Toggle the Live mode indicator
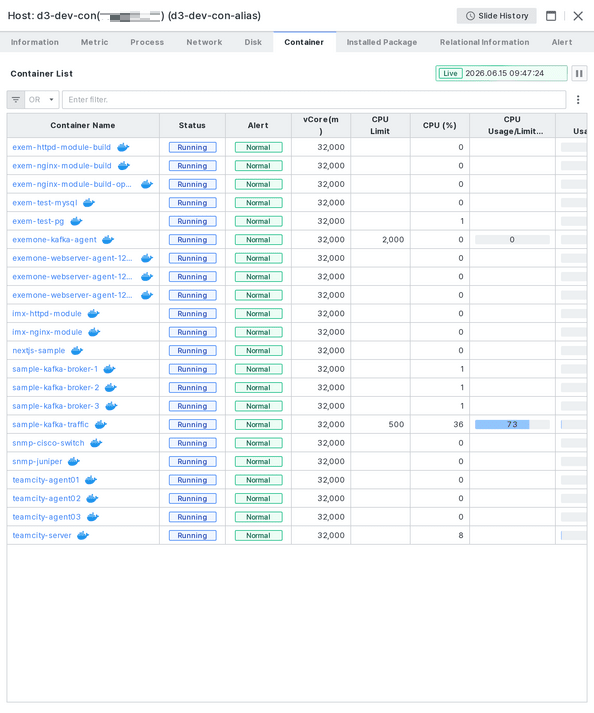The height and width of the screenshot is (713, 594). point(450,73)
